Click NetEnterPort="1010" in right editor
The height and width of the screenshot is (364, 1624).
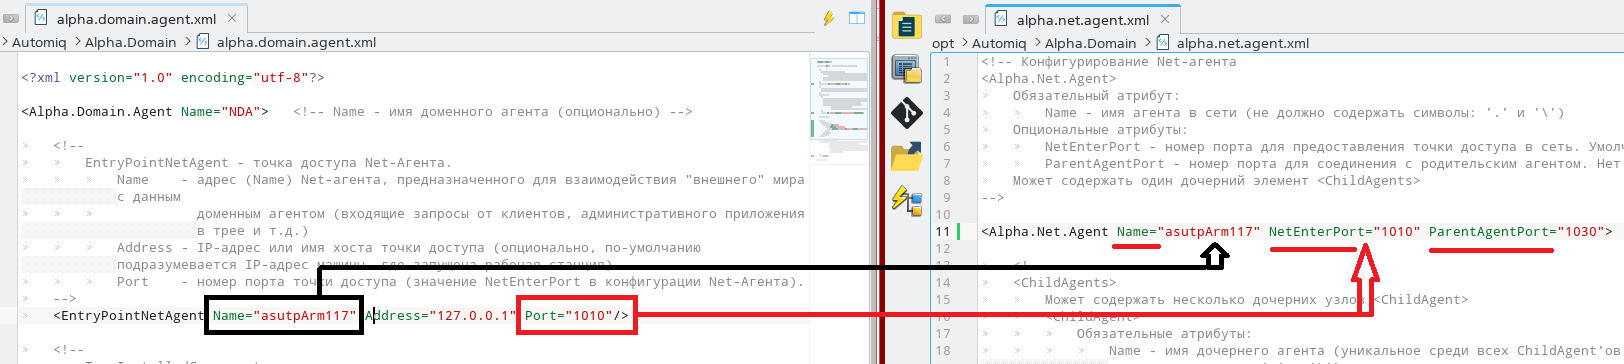1344,231
